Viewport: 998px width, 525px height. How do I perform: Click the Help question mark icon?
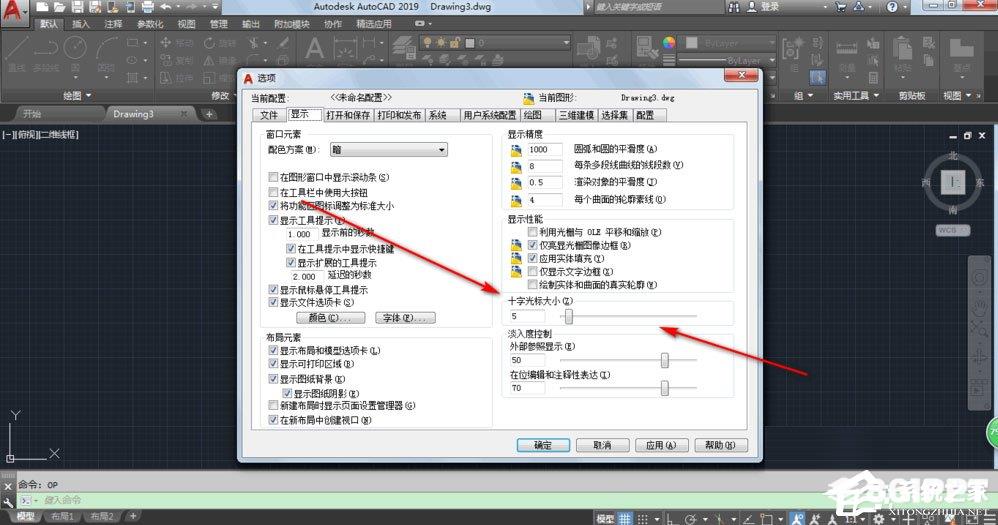click(892, 7)
